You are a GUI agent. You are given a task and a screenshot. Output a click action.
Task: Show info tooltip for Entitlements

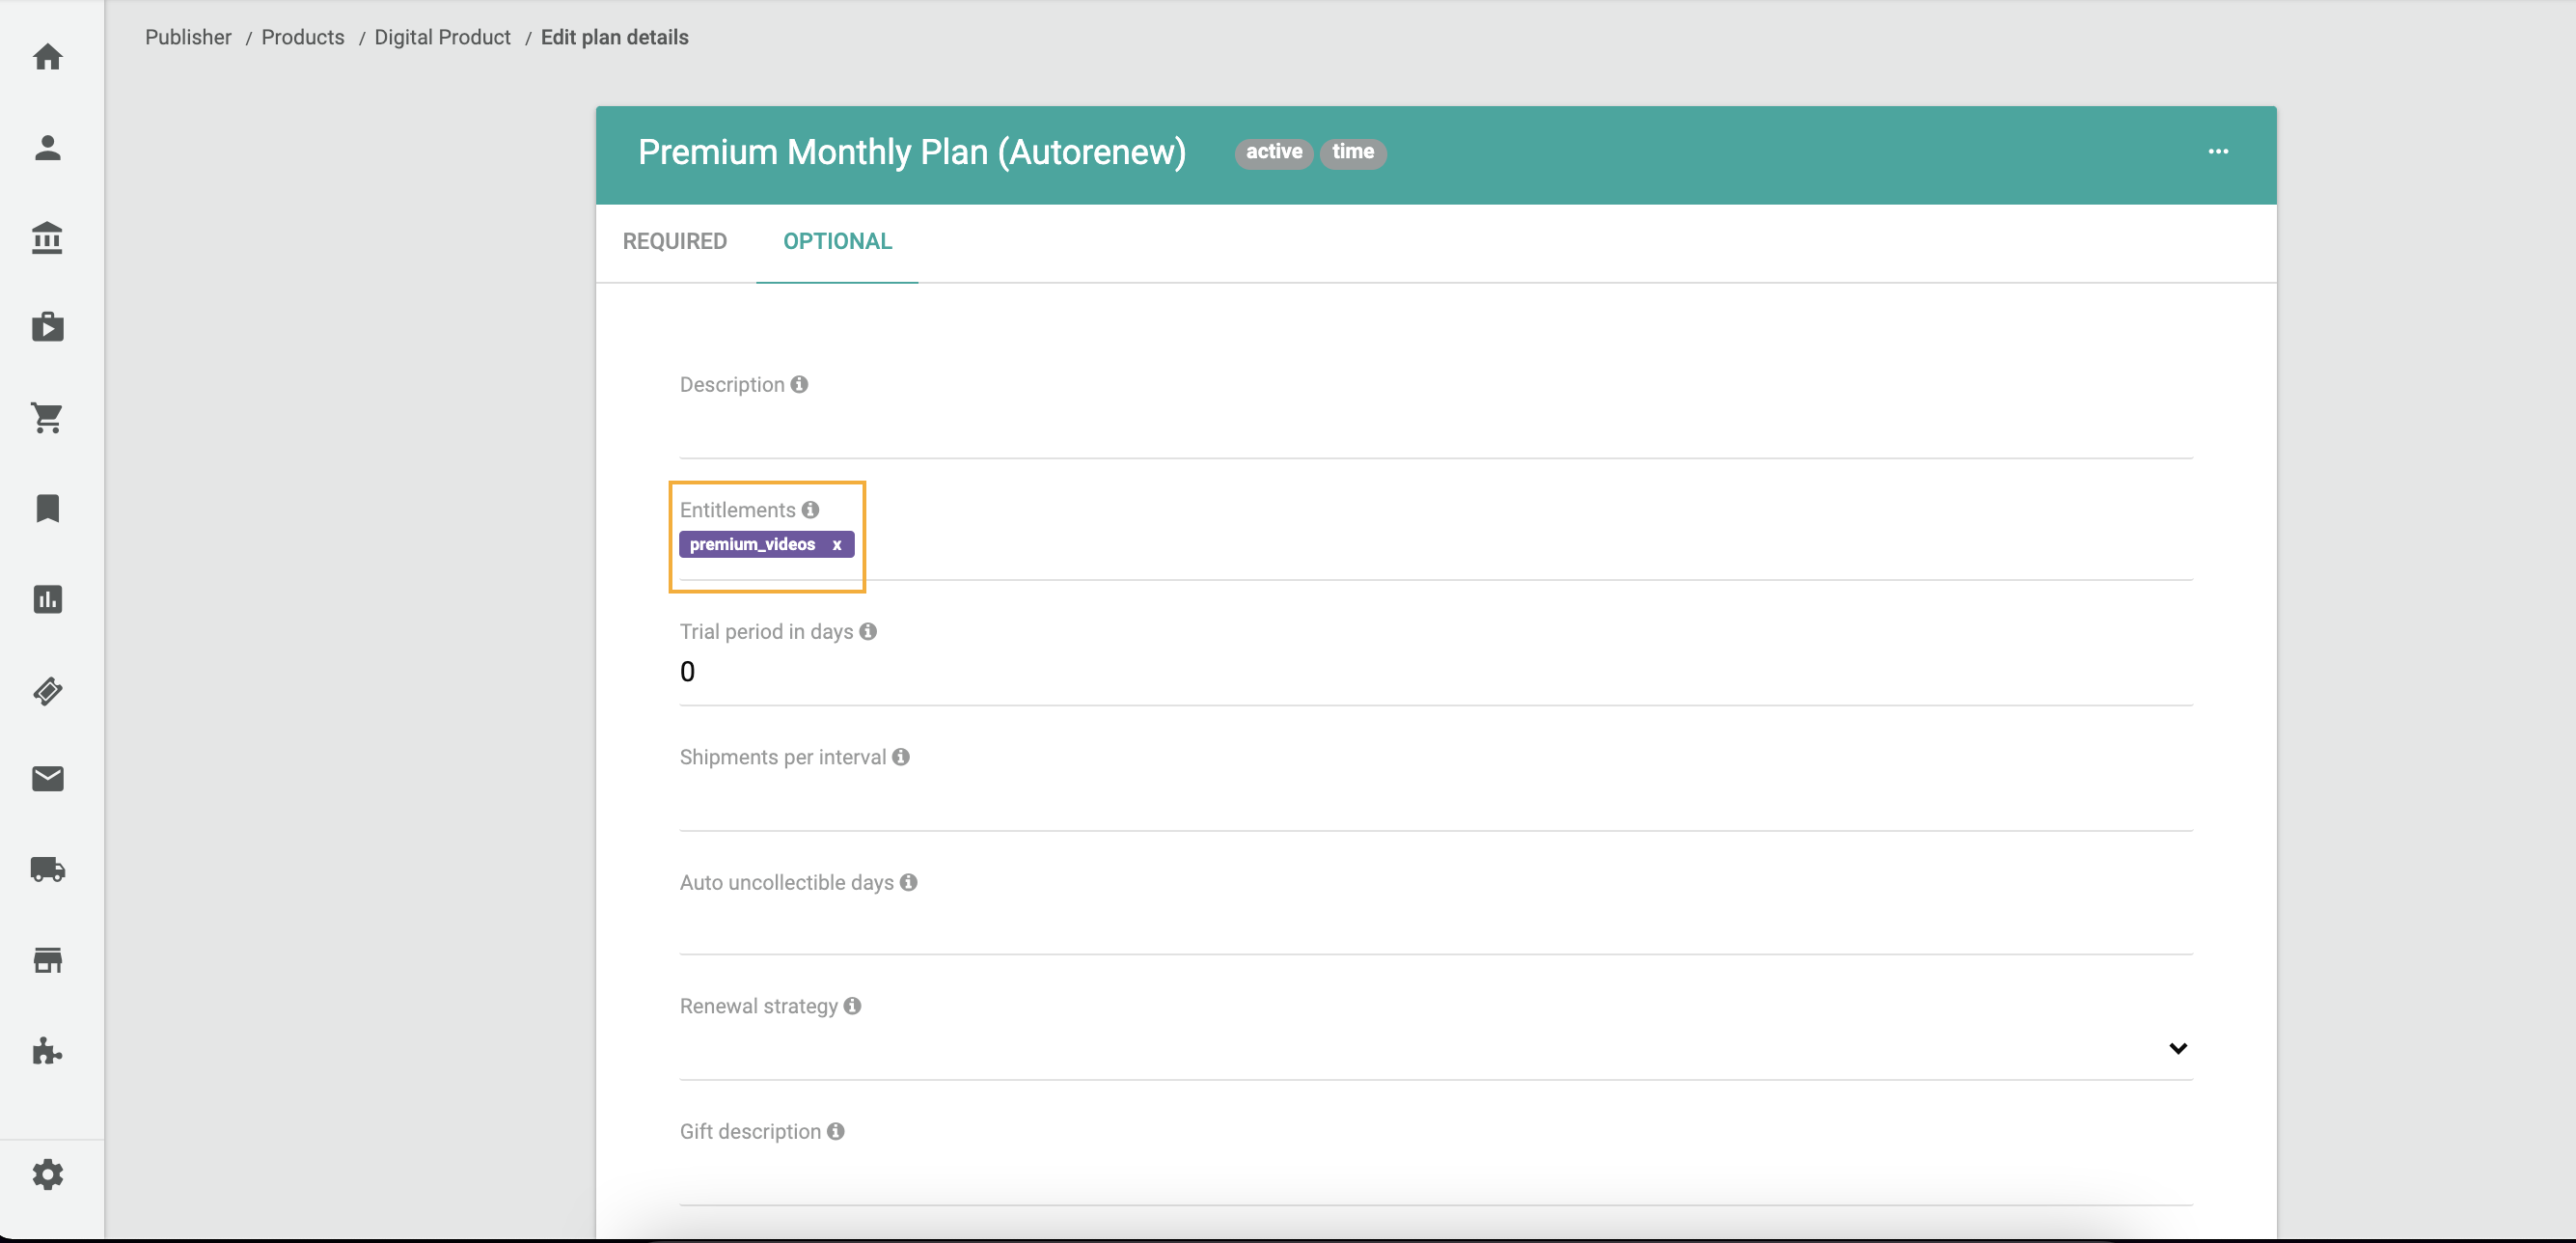[810, 510]
